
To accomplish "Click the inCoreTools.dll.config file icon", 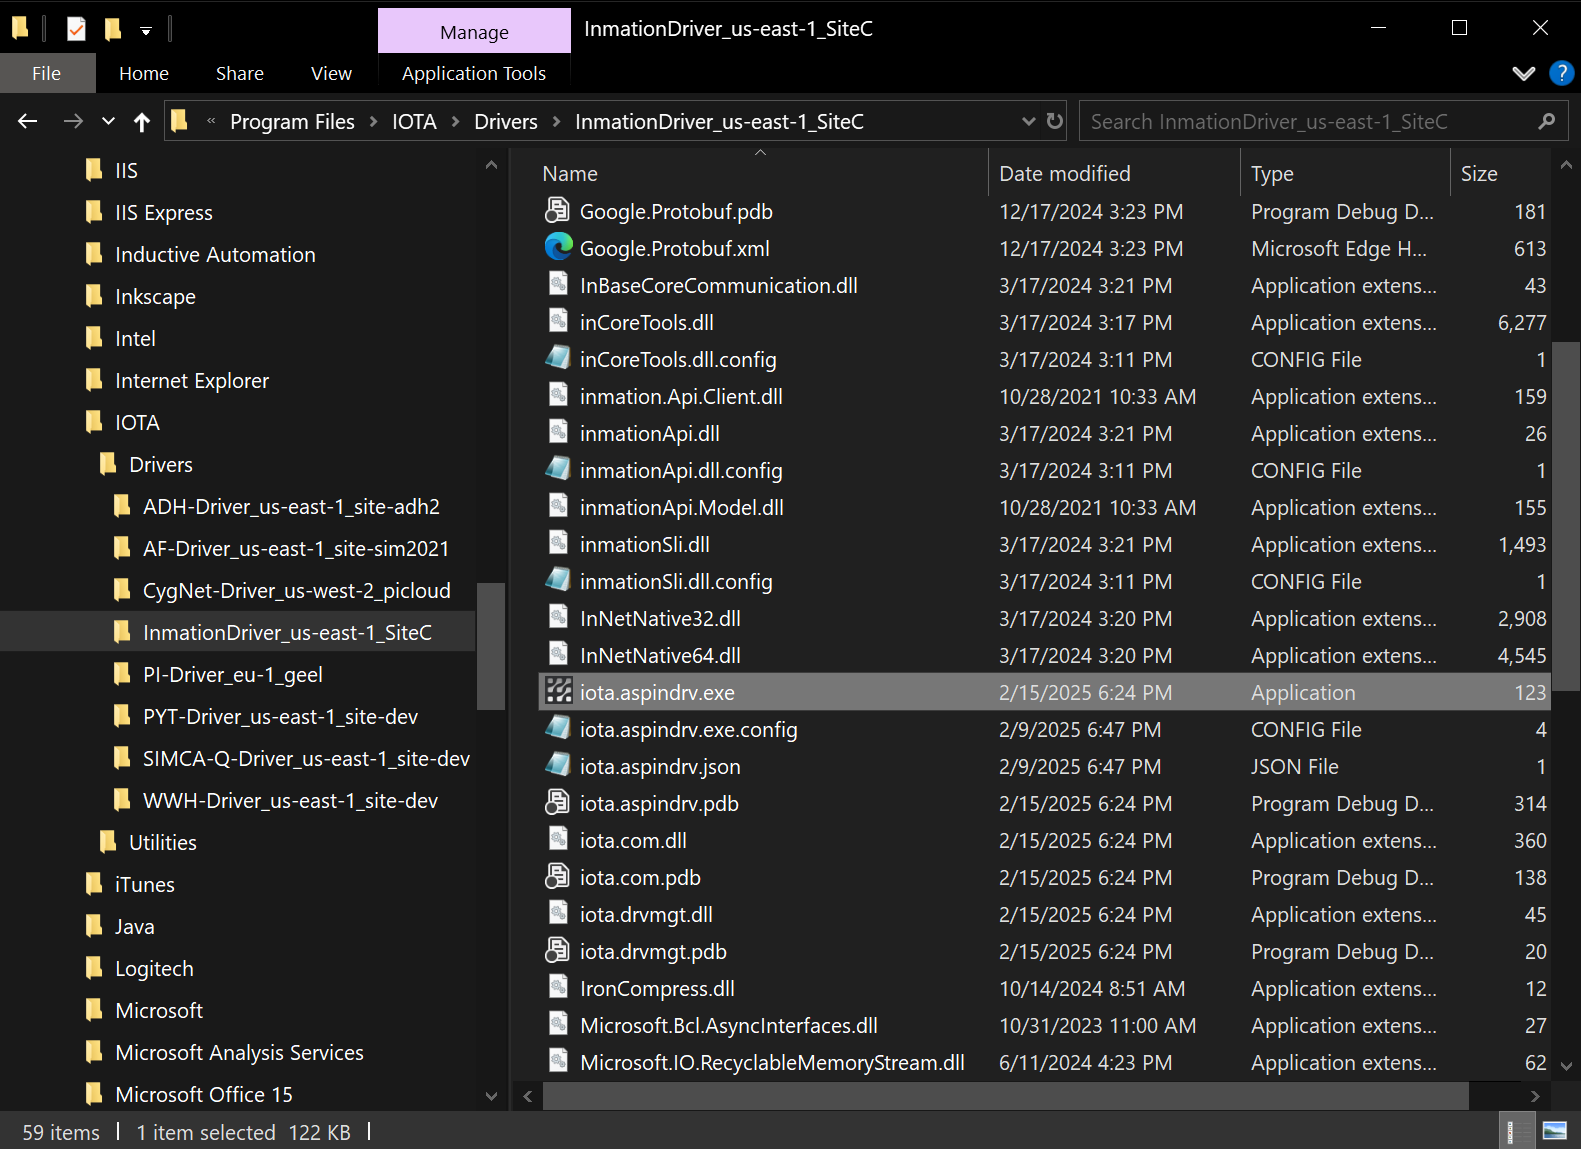I will (558, 358).
